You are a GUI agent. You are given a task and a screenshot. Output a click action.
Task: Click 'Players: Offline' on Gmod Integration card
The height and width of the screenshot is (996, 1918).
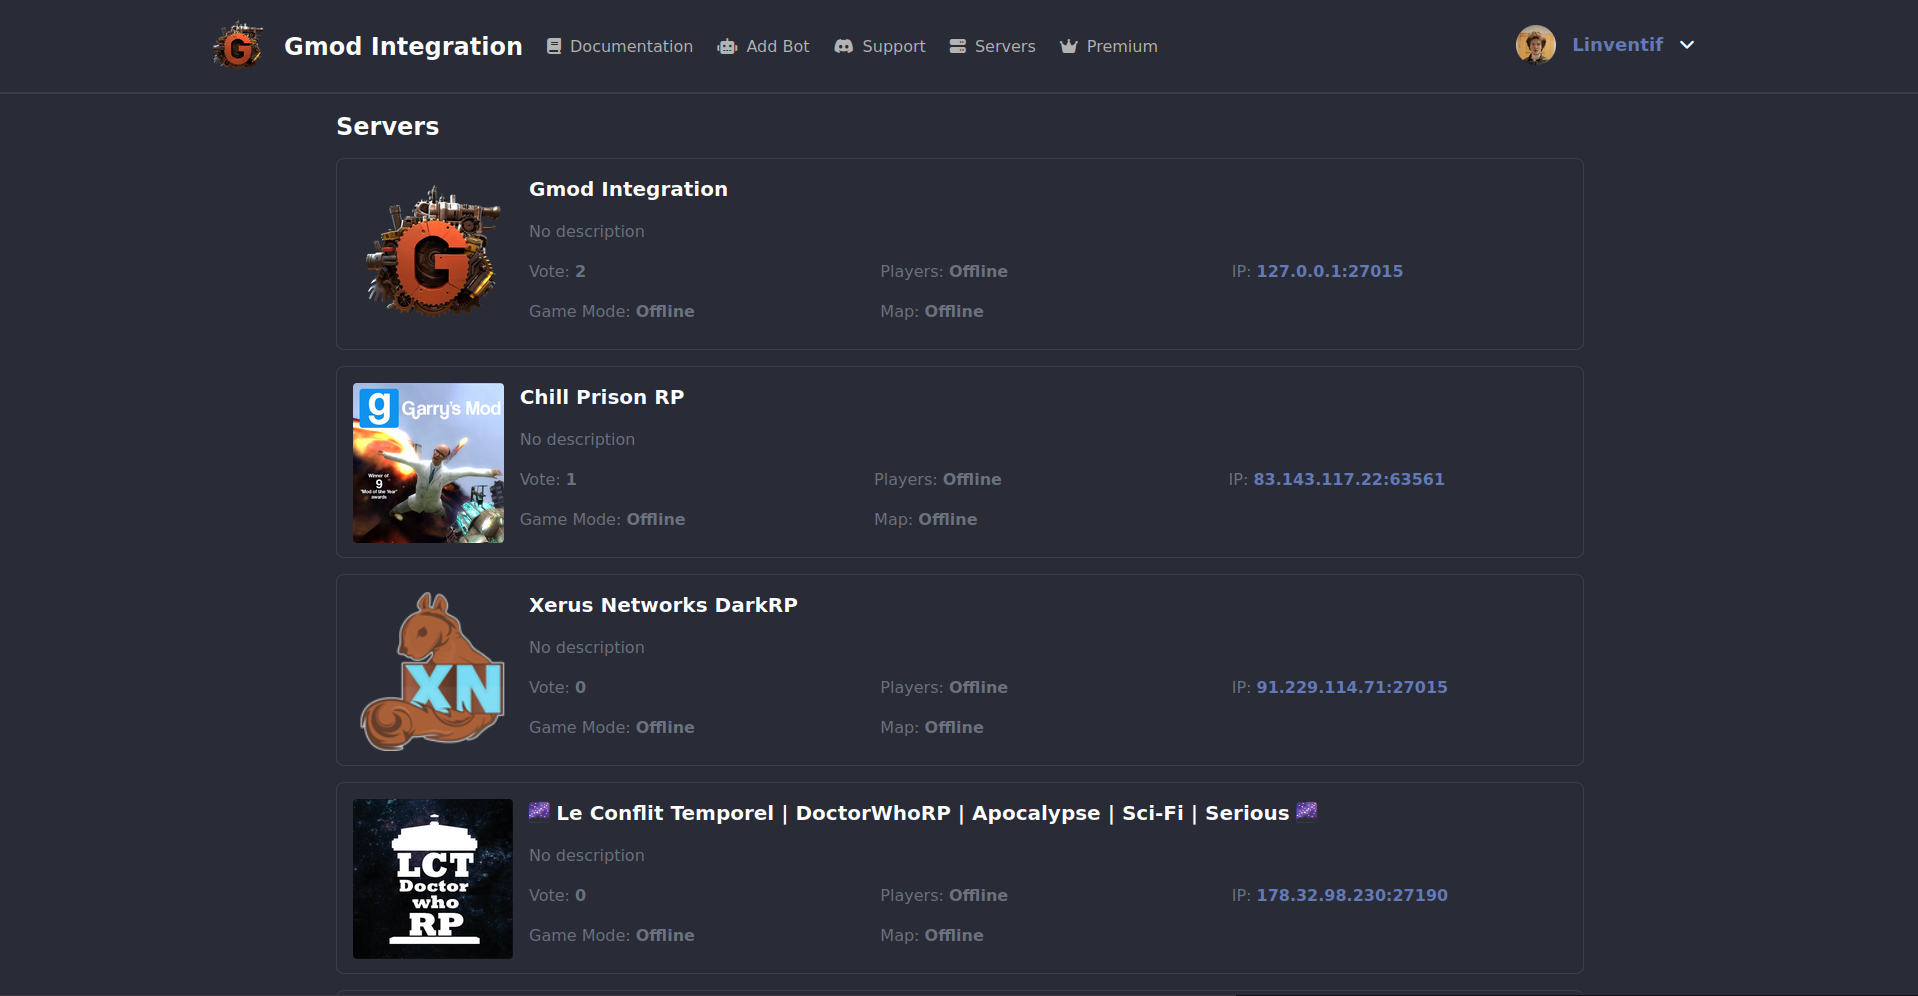click(x=944, y=271)
